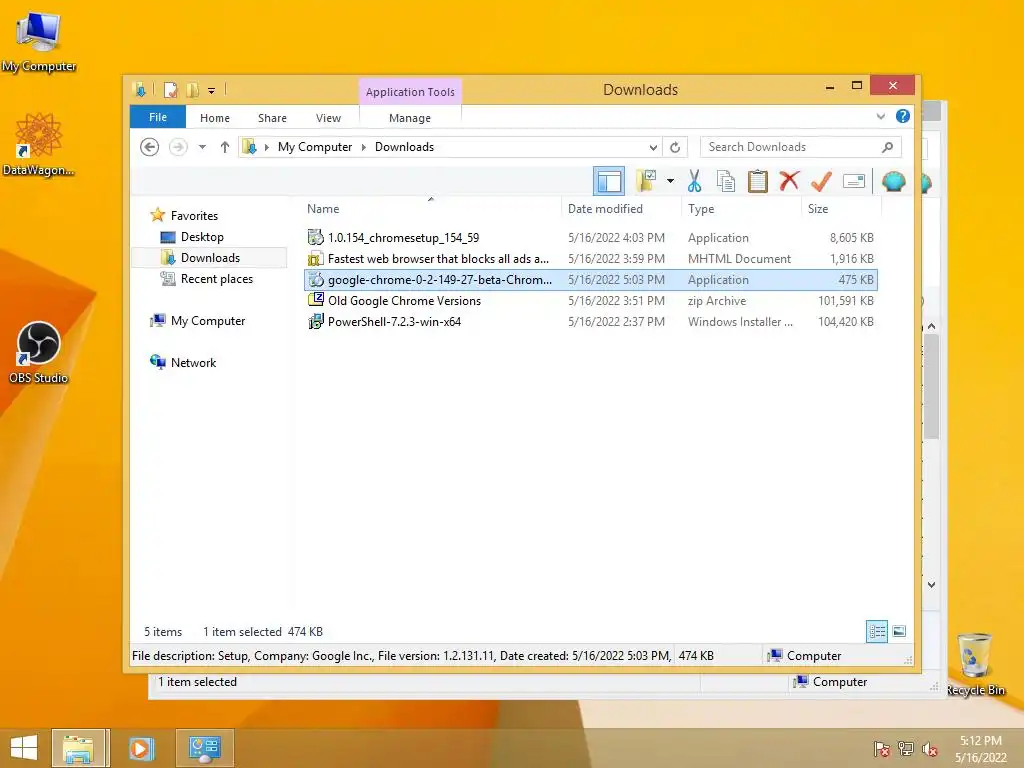Click the teal shell icon in toolbar
The height and width of the screenshot is (768, 1024).
pyautogui.click(x=893, y=181)
